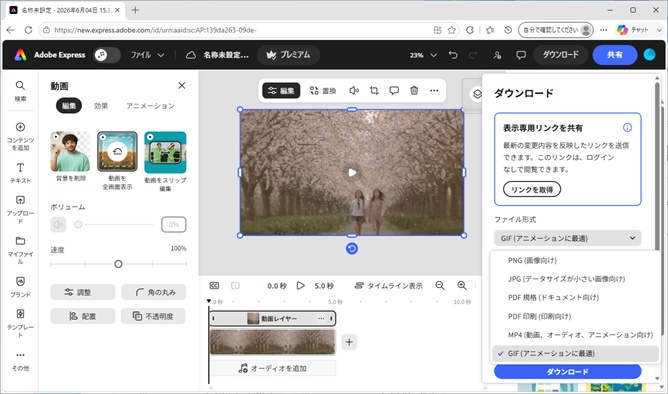Open My Files in the sidebar

[20, 250]
